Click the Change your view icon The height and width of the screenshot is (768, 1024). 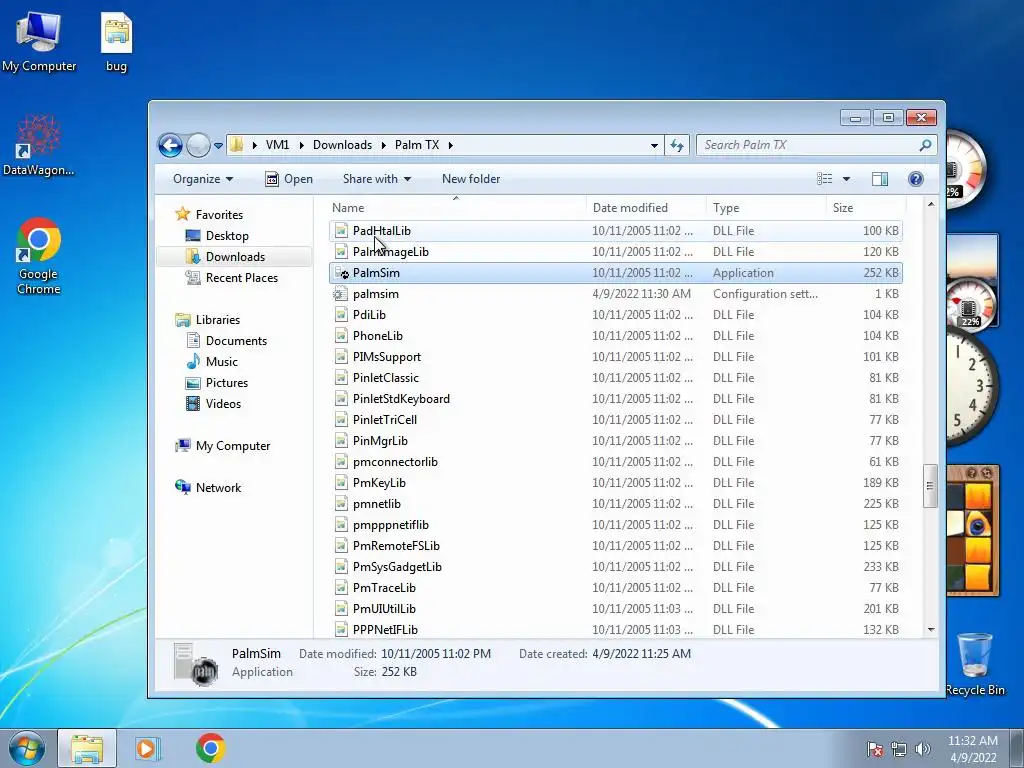coord(825,179)
